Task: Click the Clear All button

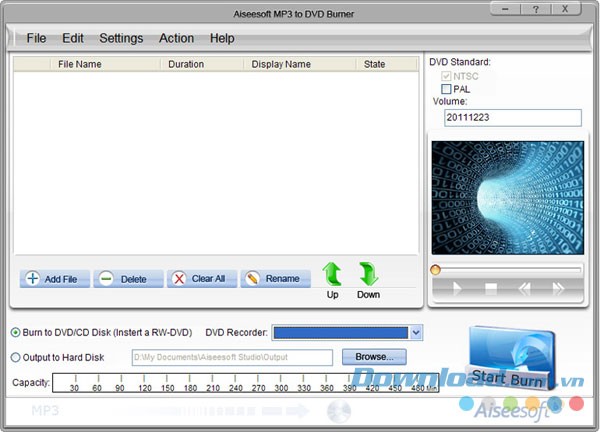Action: tap(202, 279)
